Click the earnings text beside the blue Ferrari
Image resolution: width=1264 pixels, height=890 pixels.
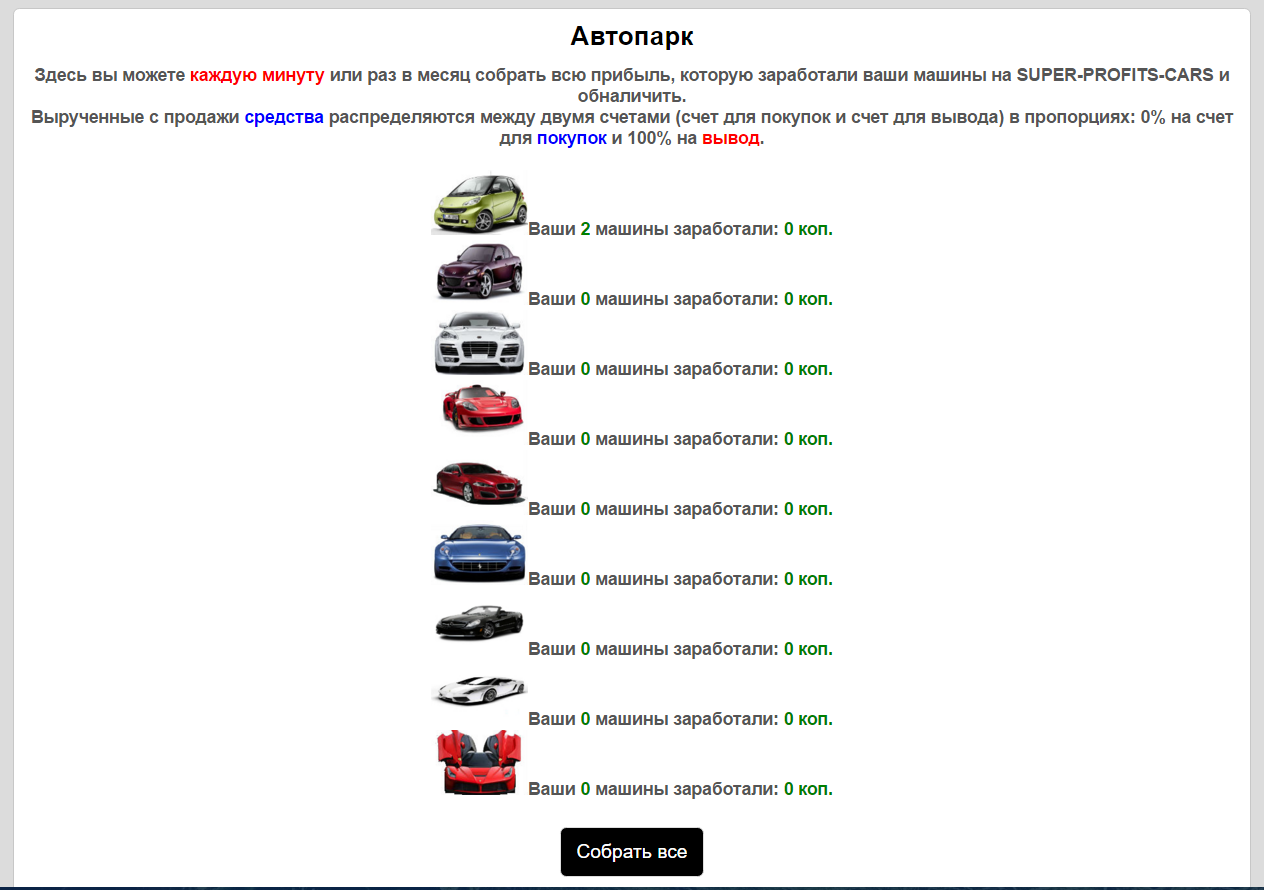(680, 579)
